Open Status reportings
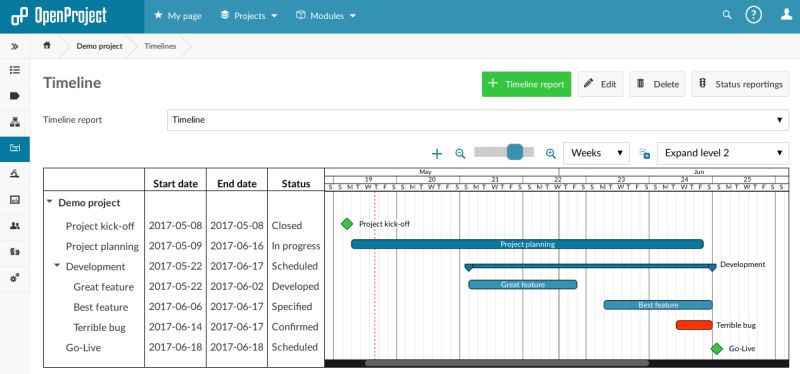 pyautogui.click(x=740, y=84)
